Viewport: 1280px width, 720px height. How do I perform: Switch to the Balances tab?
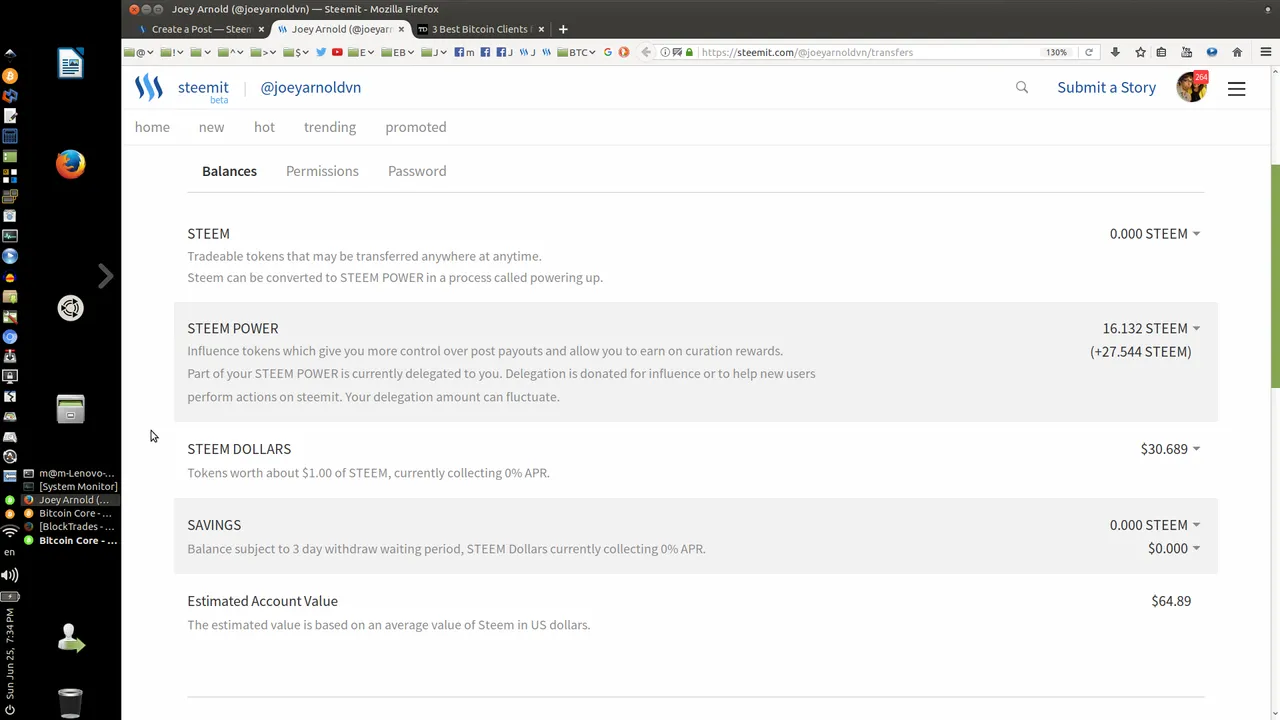(x=229, y=171)
